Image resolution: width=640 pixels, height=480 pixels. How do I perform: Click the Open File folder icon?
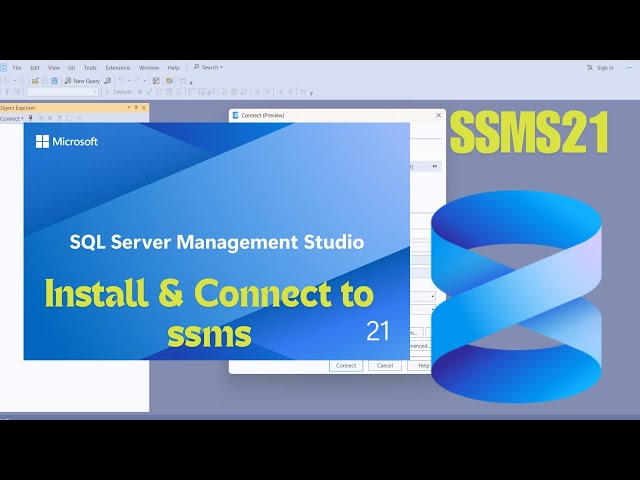(35, 81)
